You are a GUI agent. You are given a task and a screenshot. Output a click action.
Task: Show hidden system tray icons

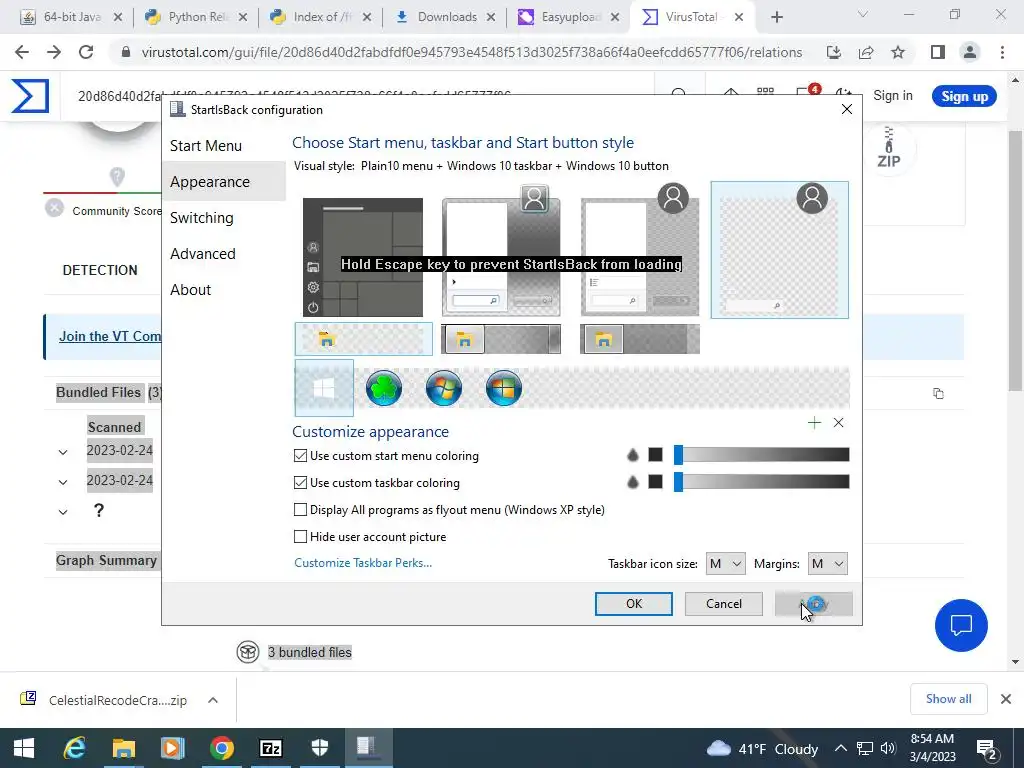[x=841, y=748]
